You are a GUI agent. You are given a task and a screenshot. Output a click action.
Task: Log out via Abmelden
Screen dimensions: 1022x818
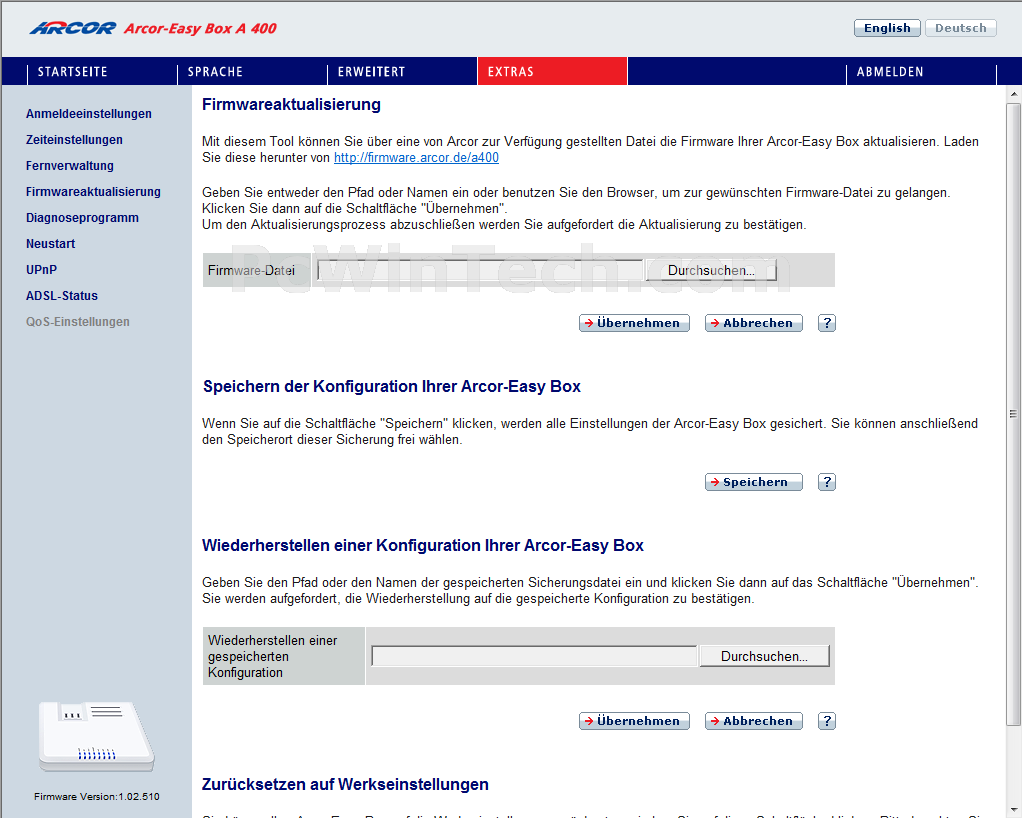point(890,72)
